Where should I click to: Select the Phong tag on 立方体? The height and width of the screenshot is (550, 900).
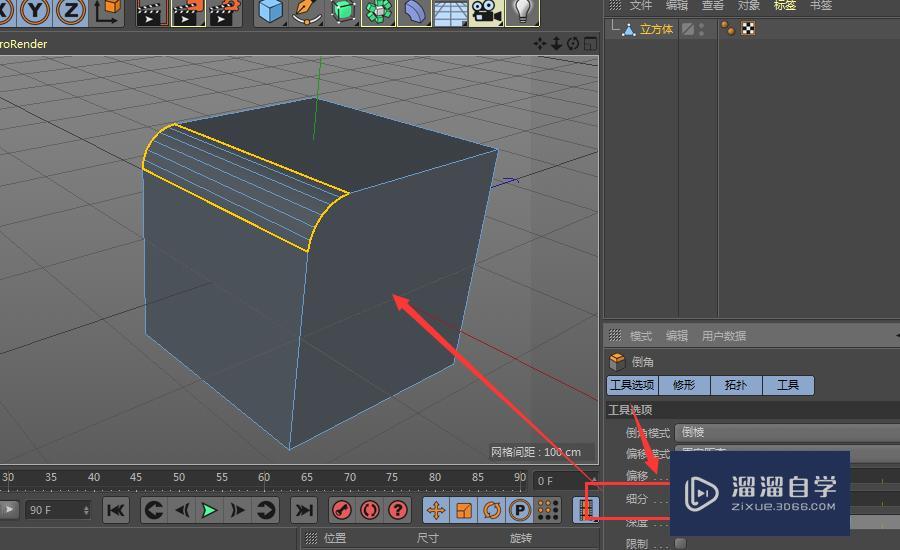(x=728, y=28)
